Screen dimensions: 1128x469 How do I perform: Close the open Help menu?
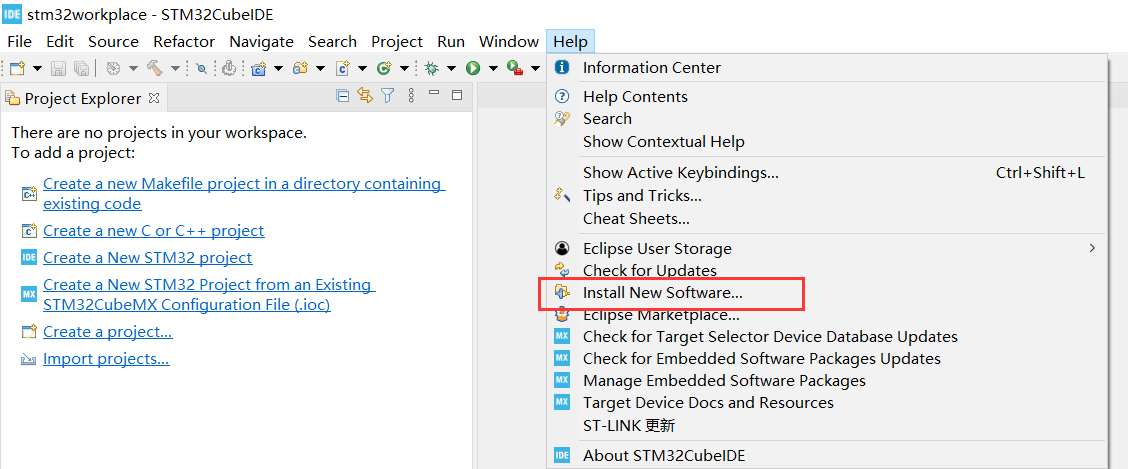point(570,42)
